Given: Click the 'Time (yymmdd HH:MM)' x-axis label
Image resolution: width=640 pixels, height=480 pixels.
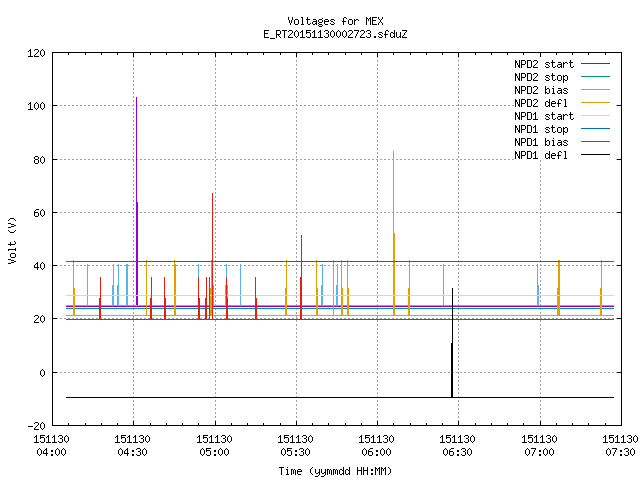Looking at the screenshot, I should [335, 471].
